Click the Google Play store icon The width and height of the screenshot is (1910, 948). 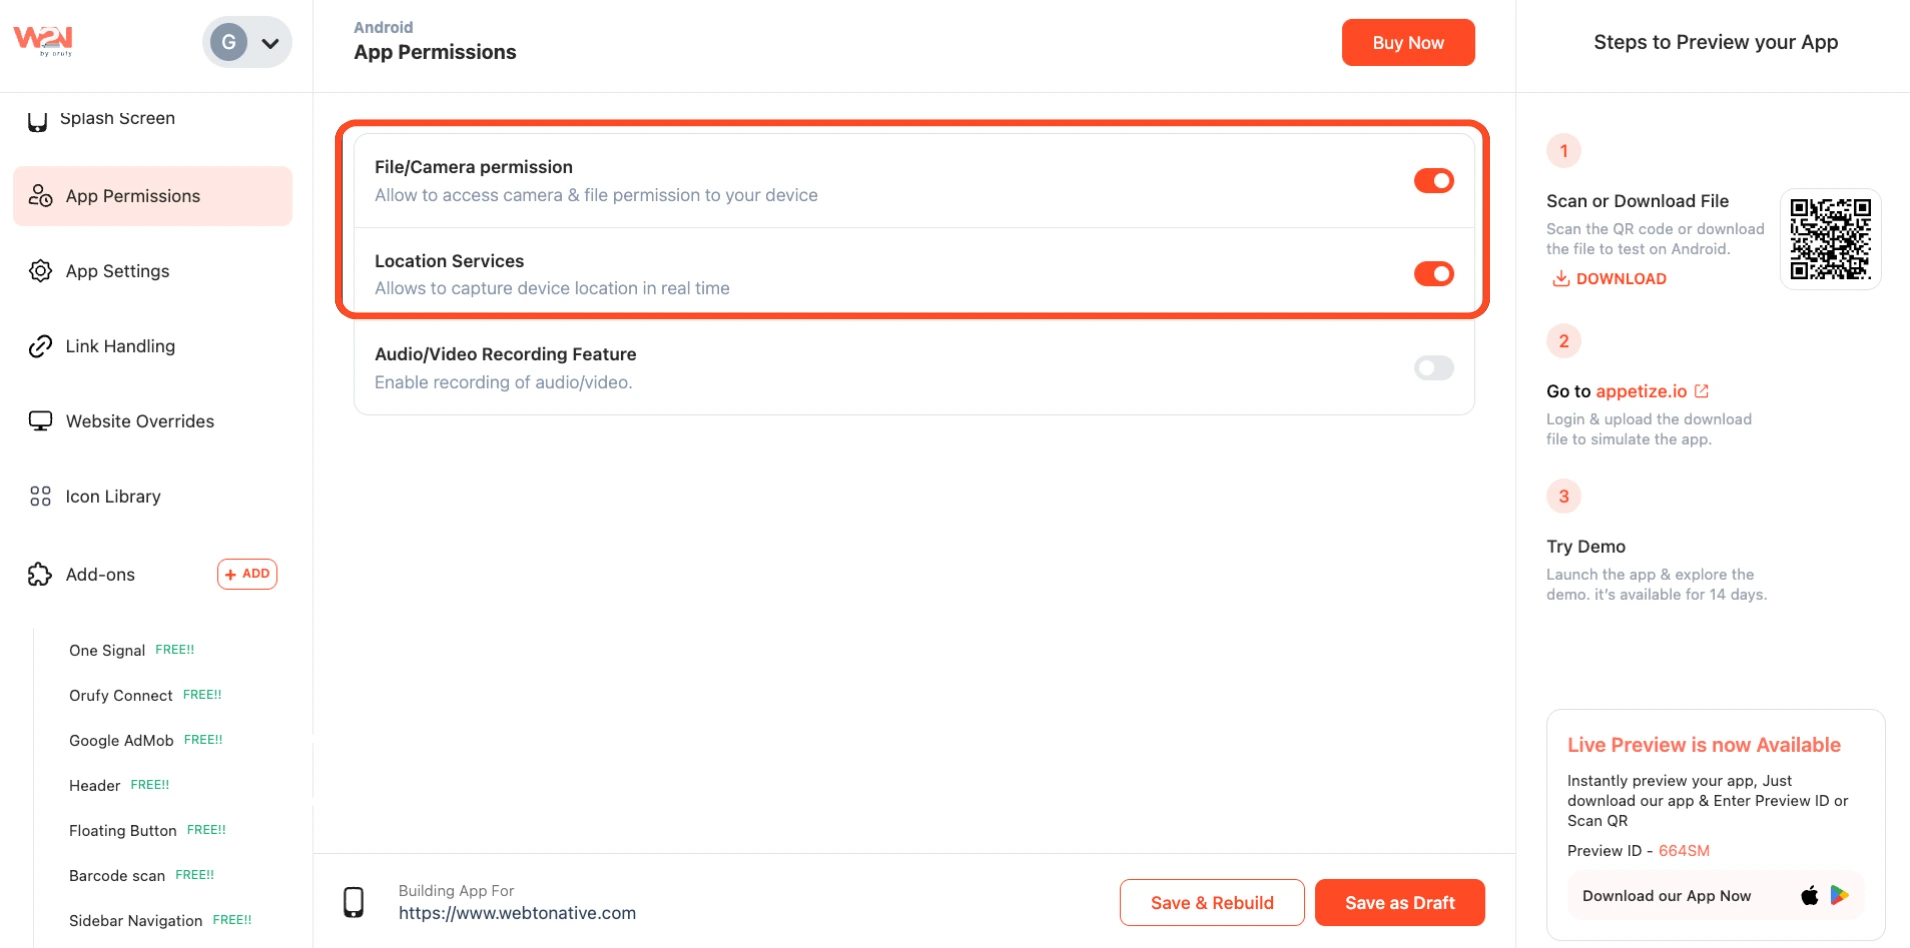coord(1839,896)
